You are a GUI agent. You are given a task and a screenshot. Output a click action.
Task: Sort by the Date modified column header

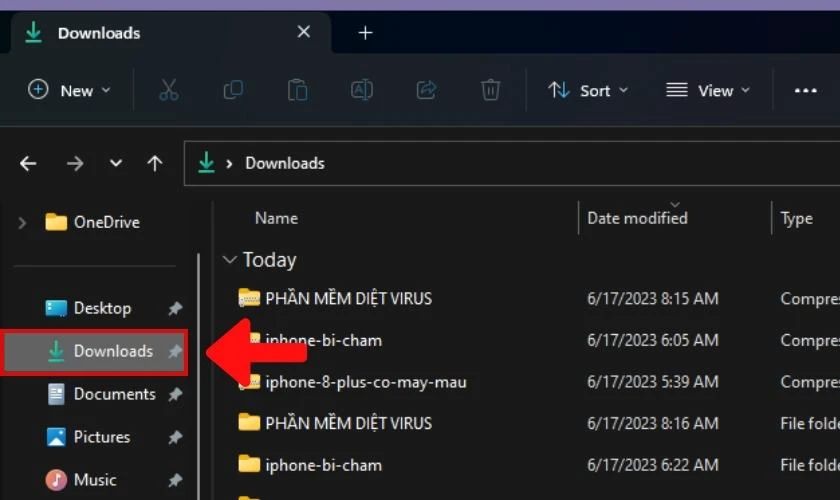pos(637,218)
